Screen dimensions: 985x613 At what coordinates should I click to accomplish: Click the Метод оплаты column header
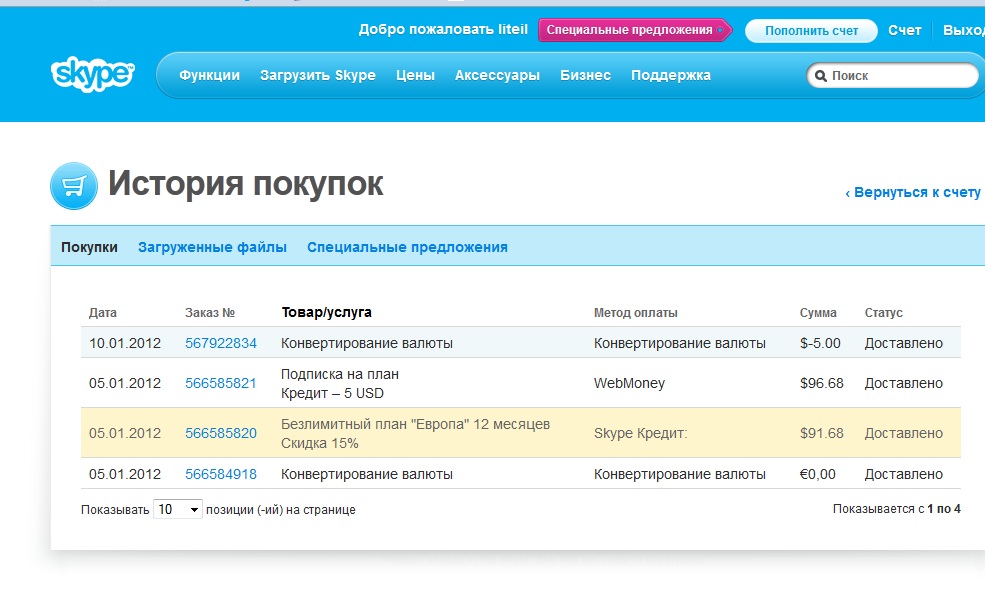[636, 312]
